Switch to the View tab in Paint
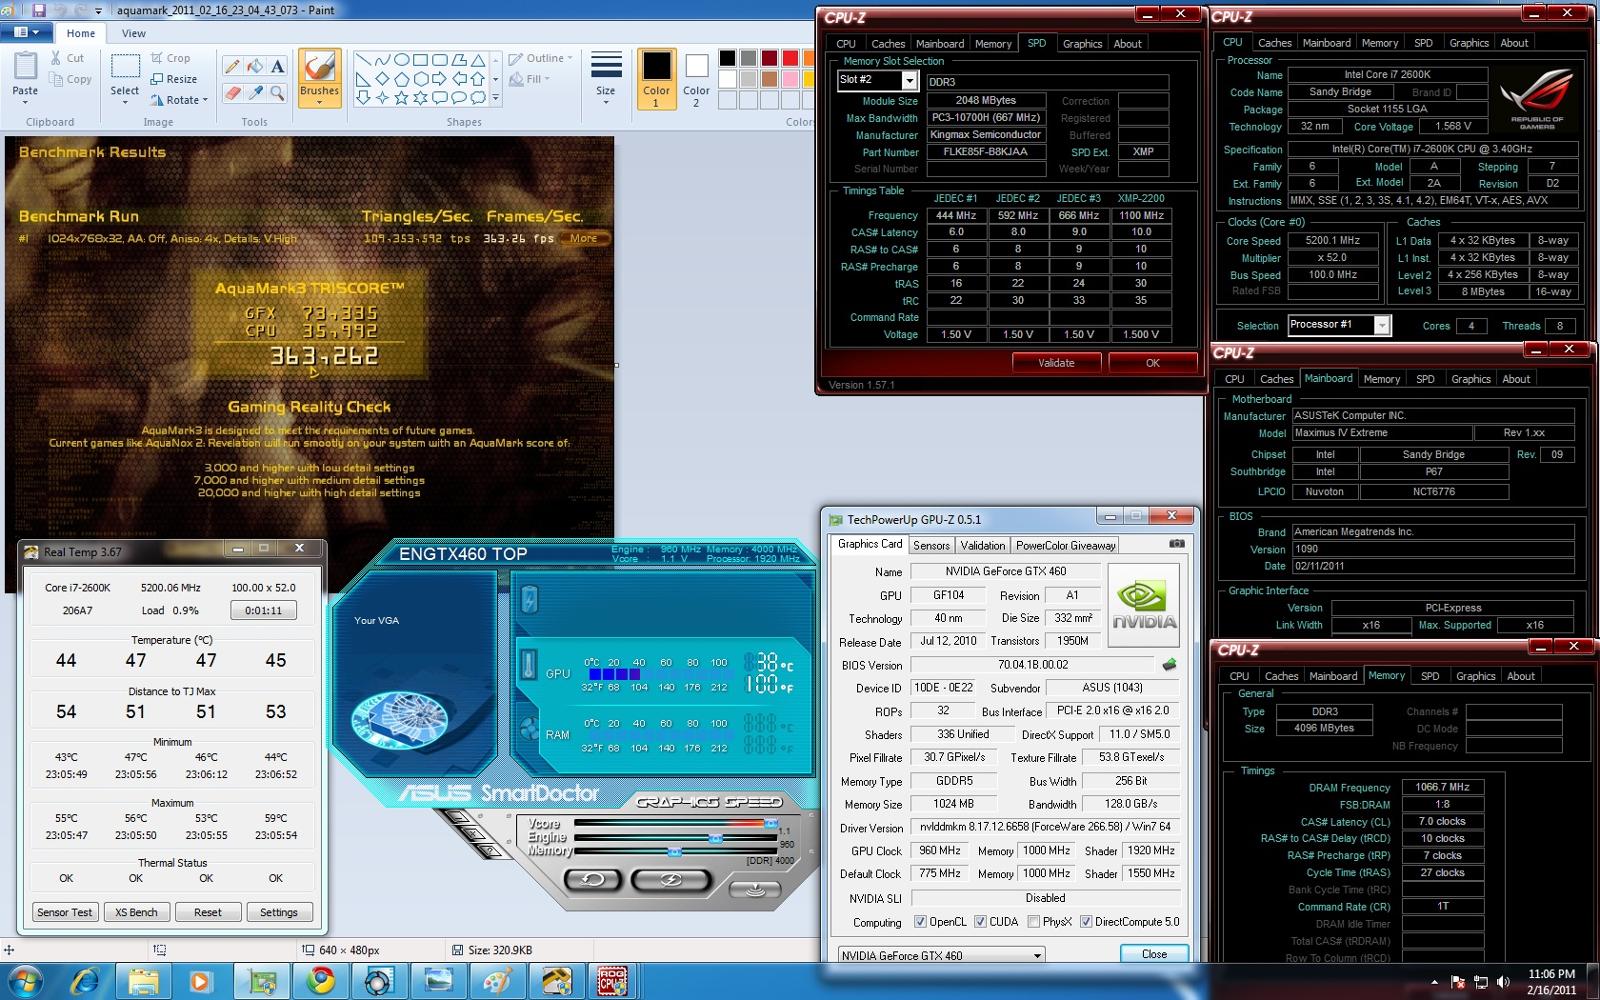1600x1000 pixels. coord(134,33)
